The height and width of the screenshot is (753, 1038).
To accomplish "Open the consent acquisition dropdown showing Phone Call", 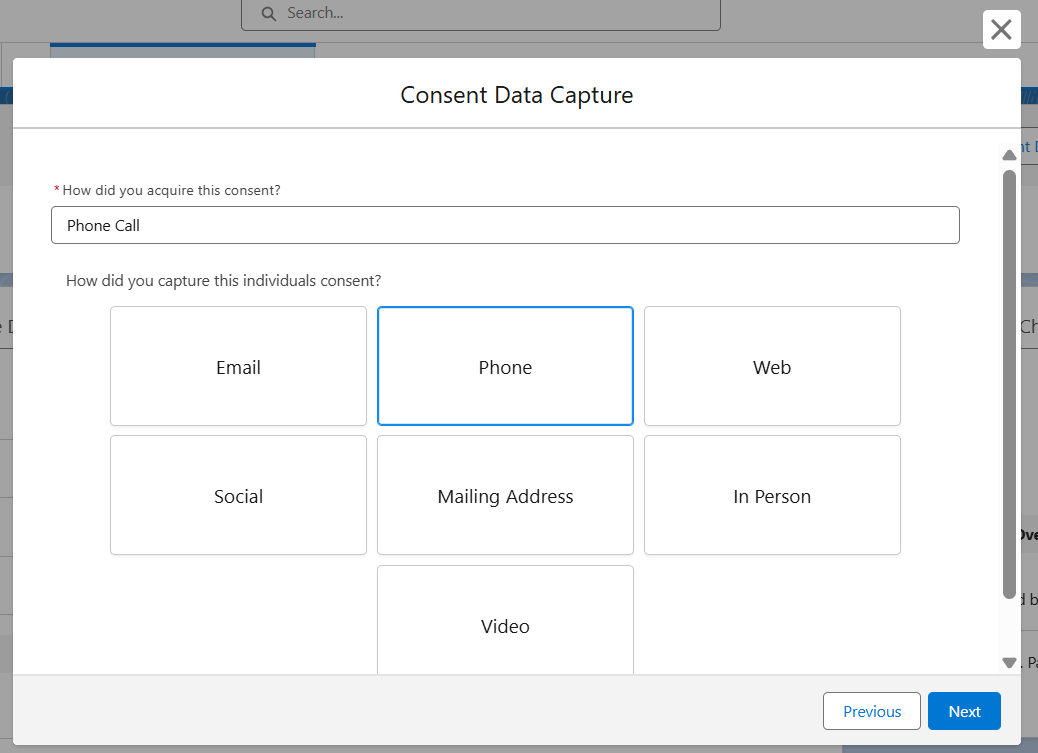I will (505, 225).
